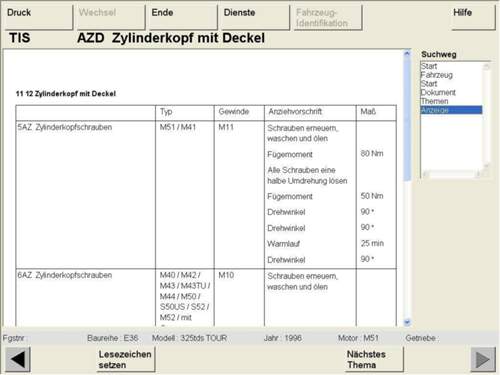Click Suchweg list scroll-up arrow
Screen dimensions: 500x375
pos(486,67)
